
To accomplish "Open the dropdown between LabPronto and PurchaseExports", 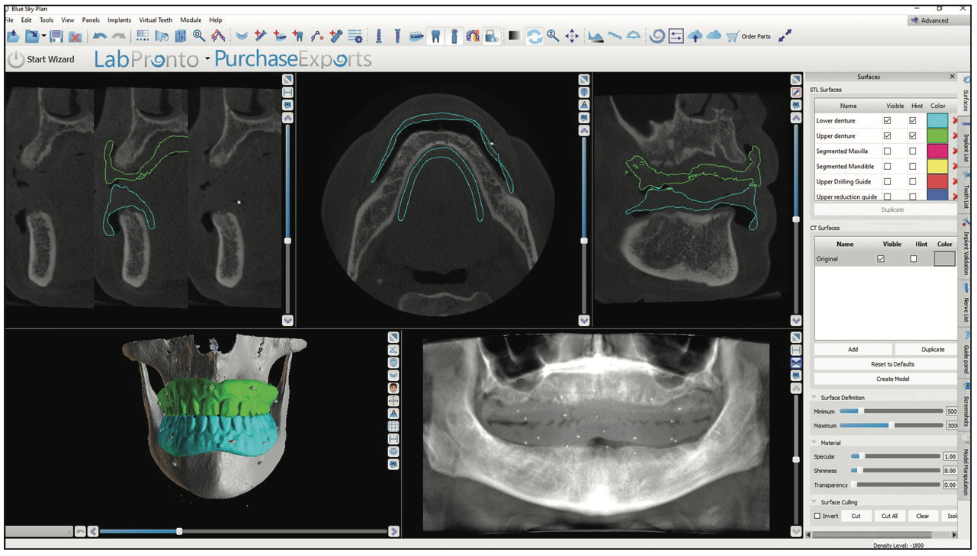I will pyautogui.click(x=207, y=59).
